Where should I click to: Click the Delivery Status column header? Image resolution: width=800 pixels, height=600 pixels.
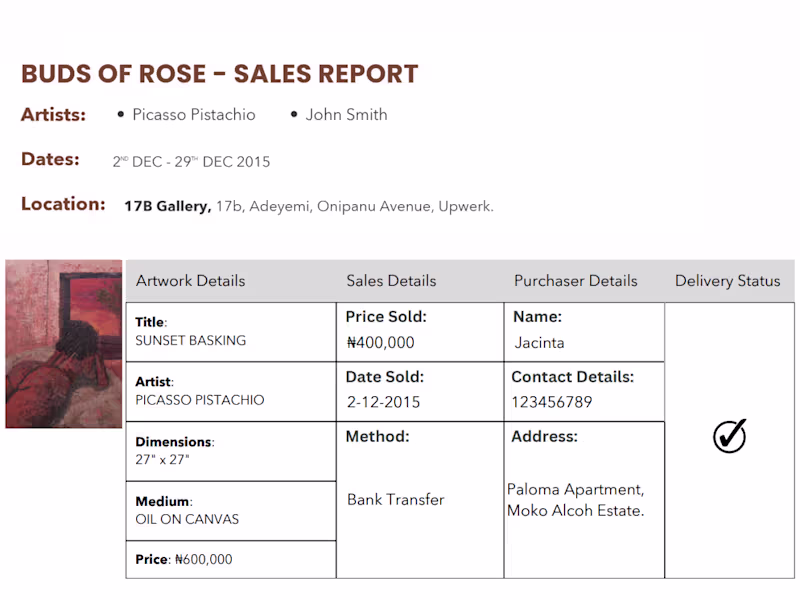(727, 281)
